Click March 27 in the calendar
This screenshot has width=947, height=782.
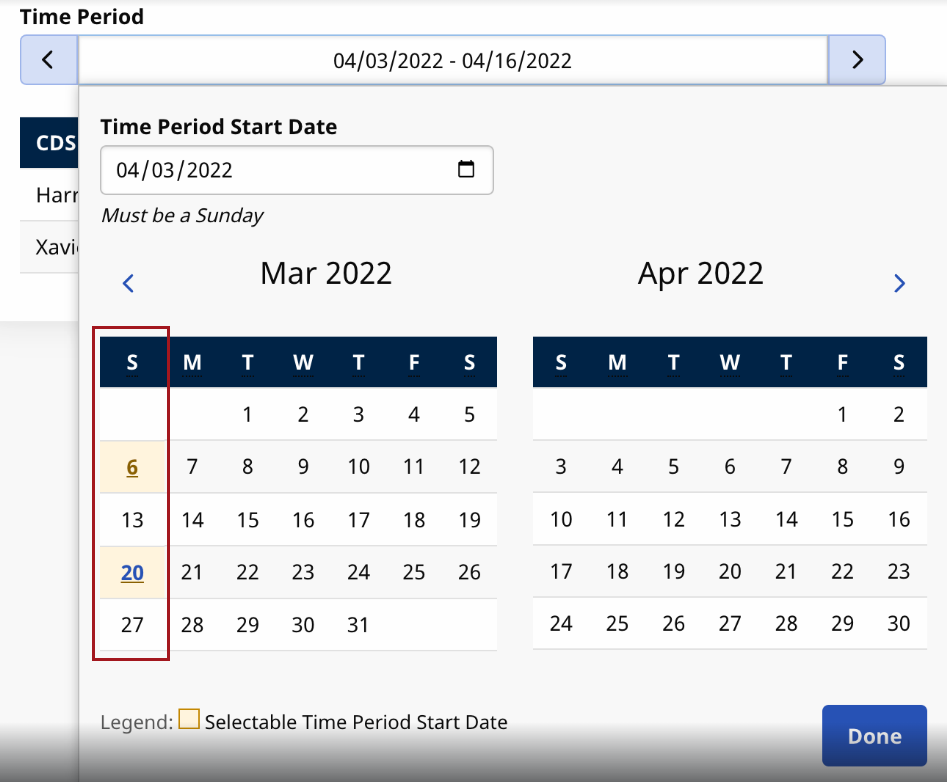(x=132, y=626)
